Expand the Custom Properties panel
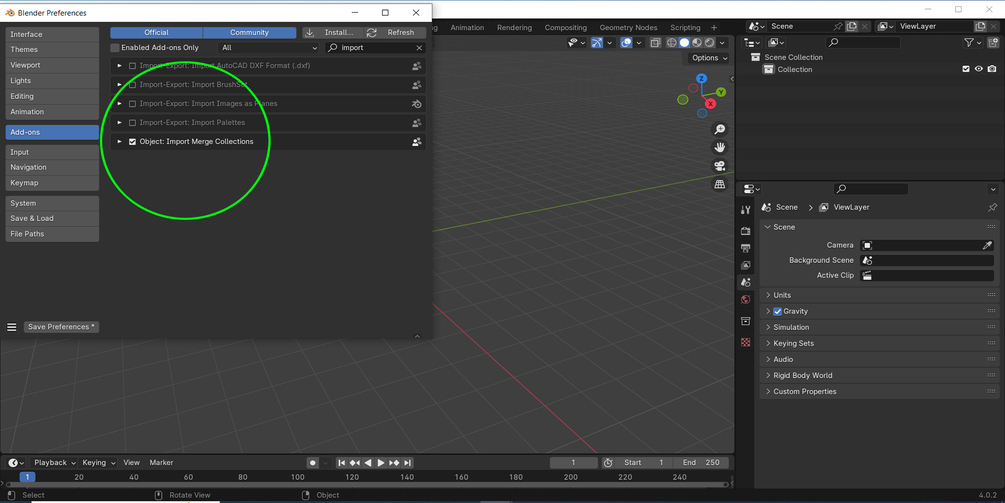1005x503 pixels. [x=877, y=392]
